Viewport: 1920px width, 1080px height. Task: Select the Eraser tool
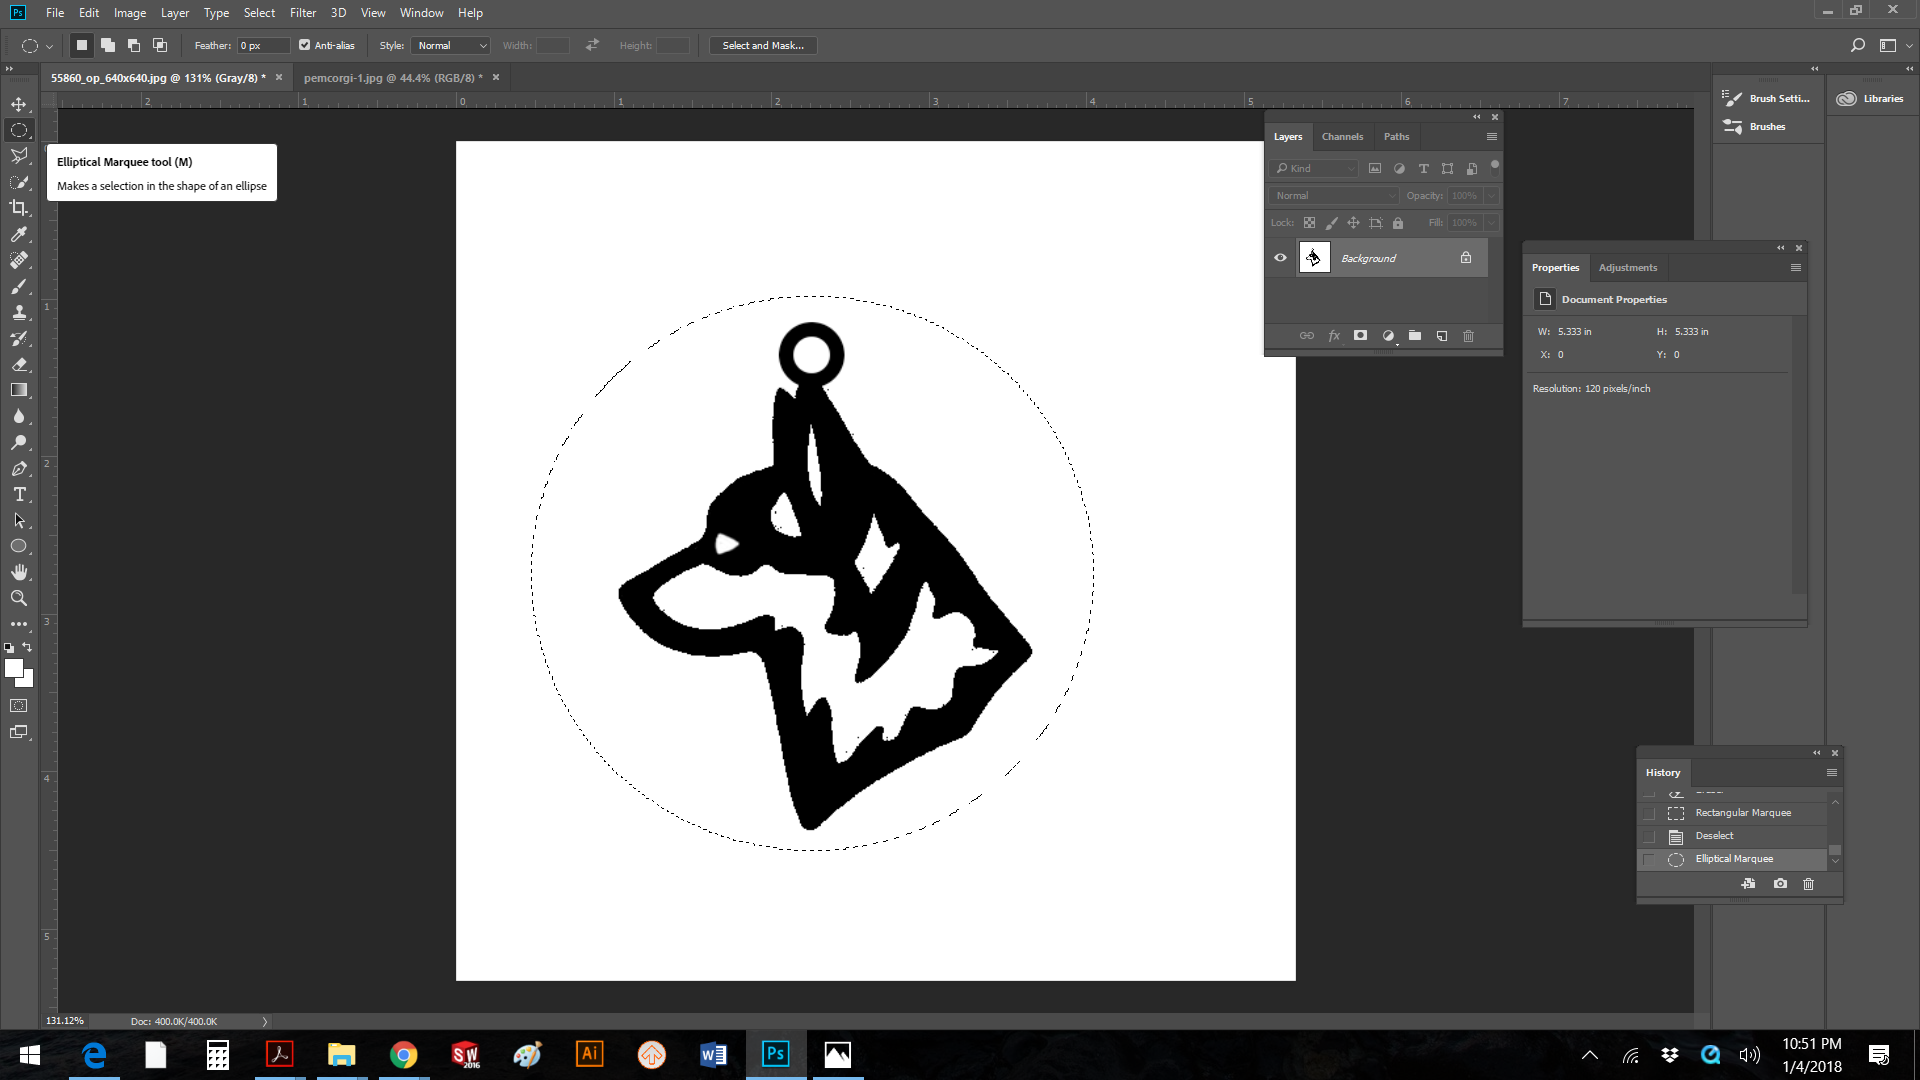pyautogui.click(x=19, y=364)
